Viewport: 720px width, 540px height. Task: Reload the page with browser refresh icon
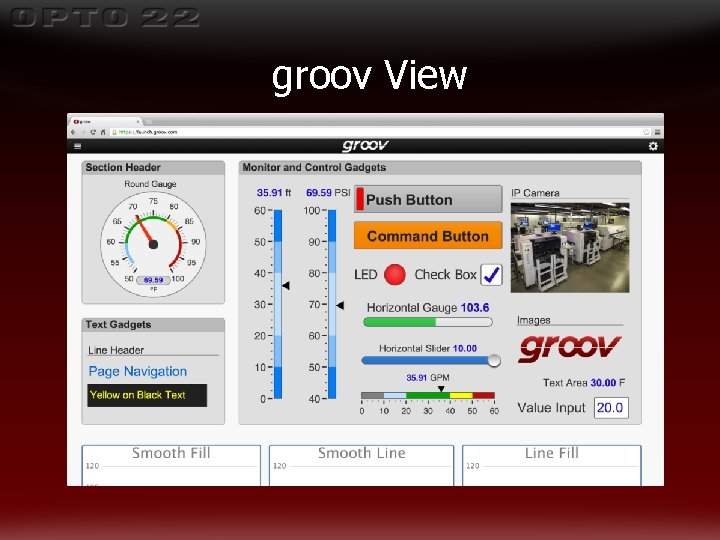point(93,132)
